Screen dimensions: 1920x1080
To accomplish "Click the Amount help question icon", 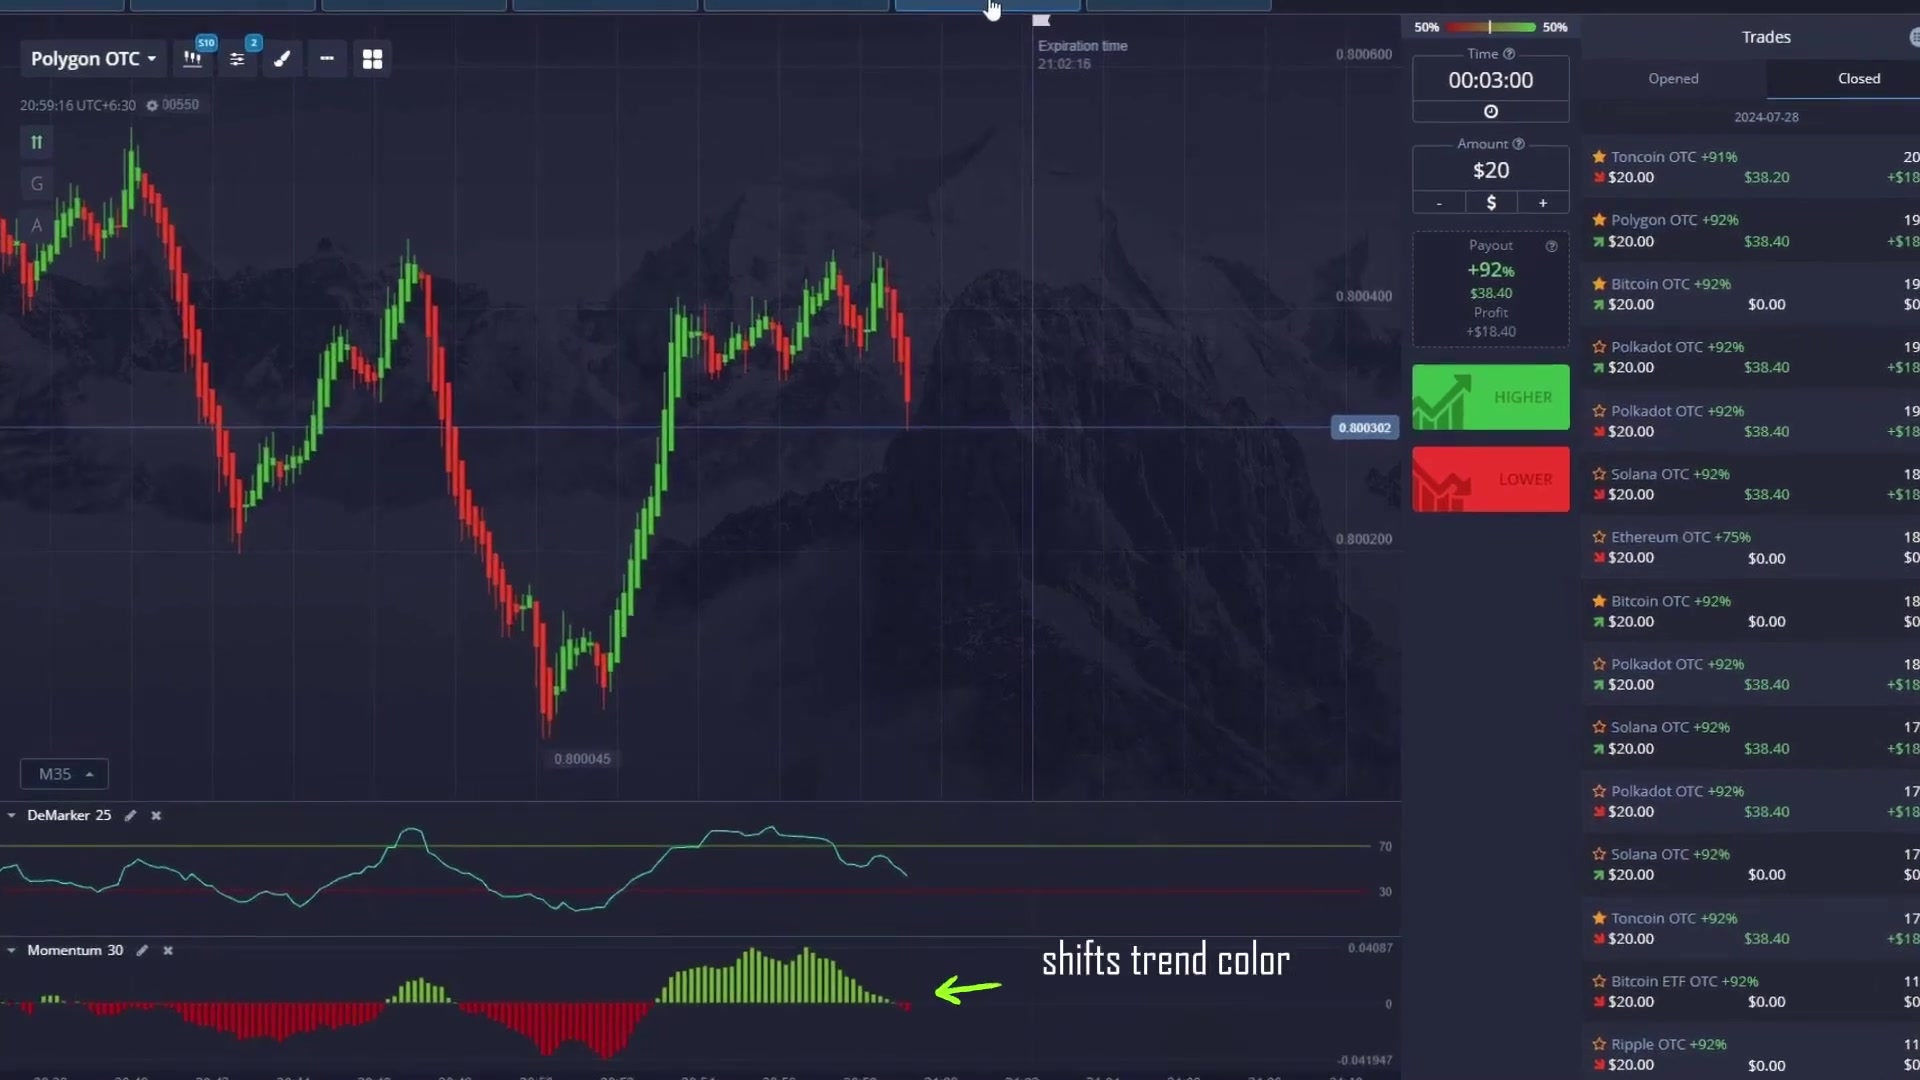I will 1518,144.
